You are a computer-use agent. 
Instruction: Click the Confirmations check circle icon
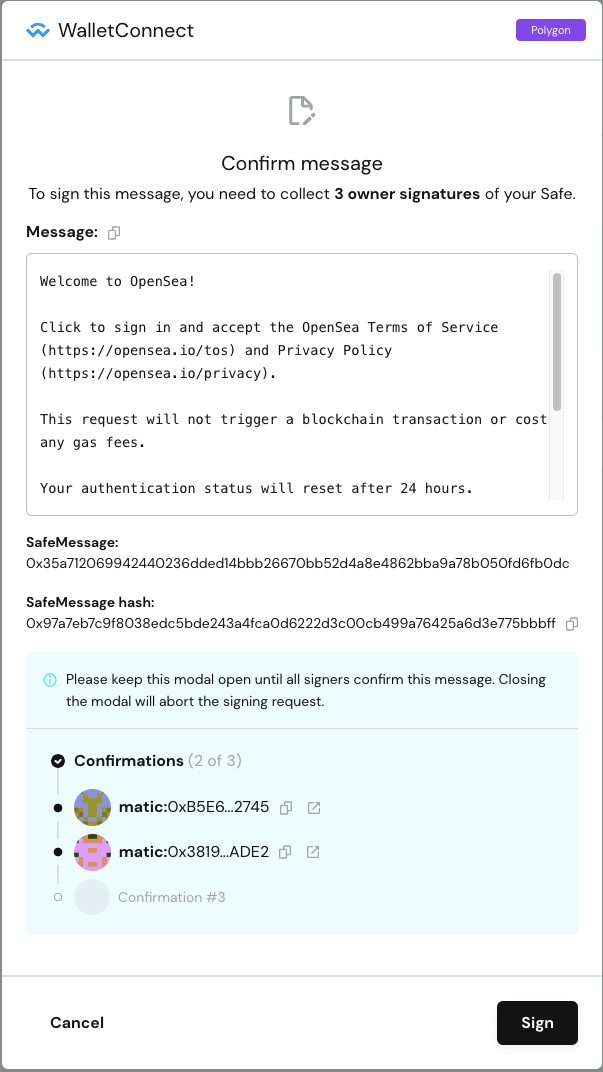pos(58,761)
